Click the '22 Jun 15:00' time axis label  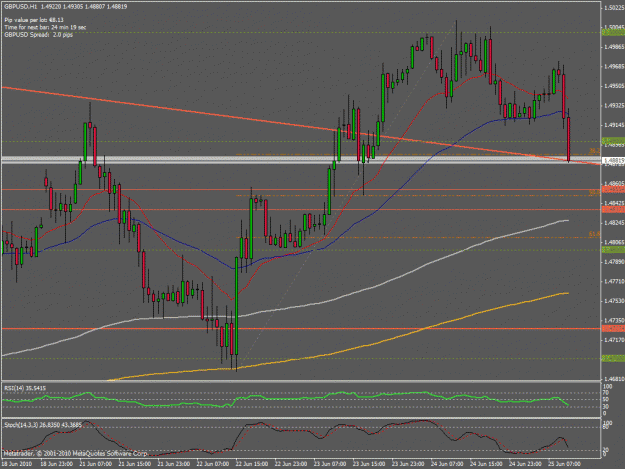pos(252,464)
